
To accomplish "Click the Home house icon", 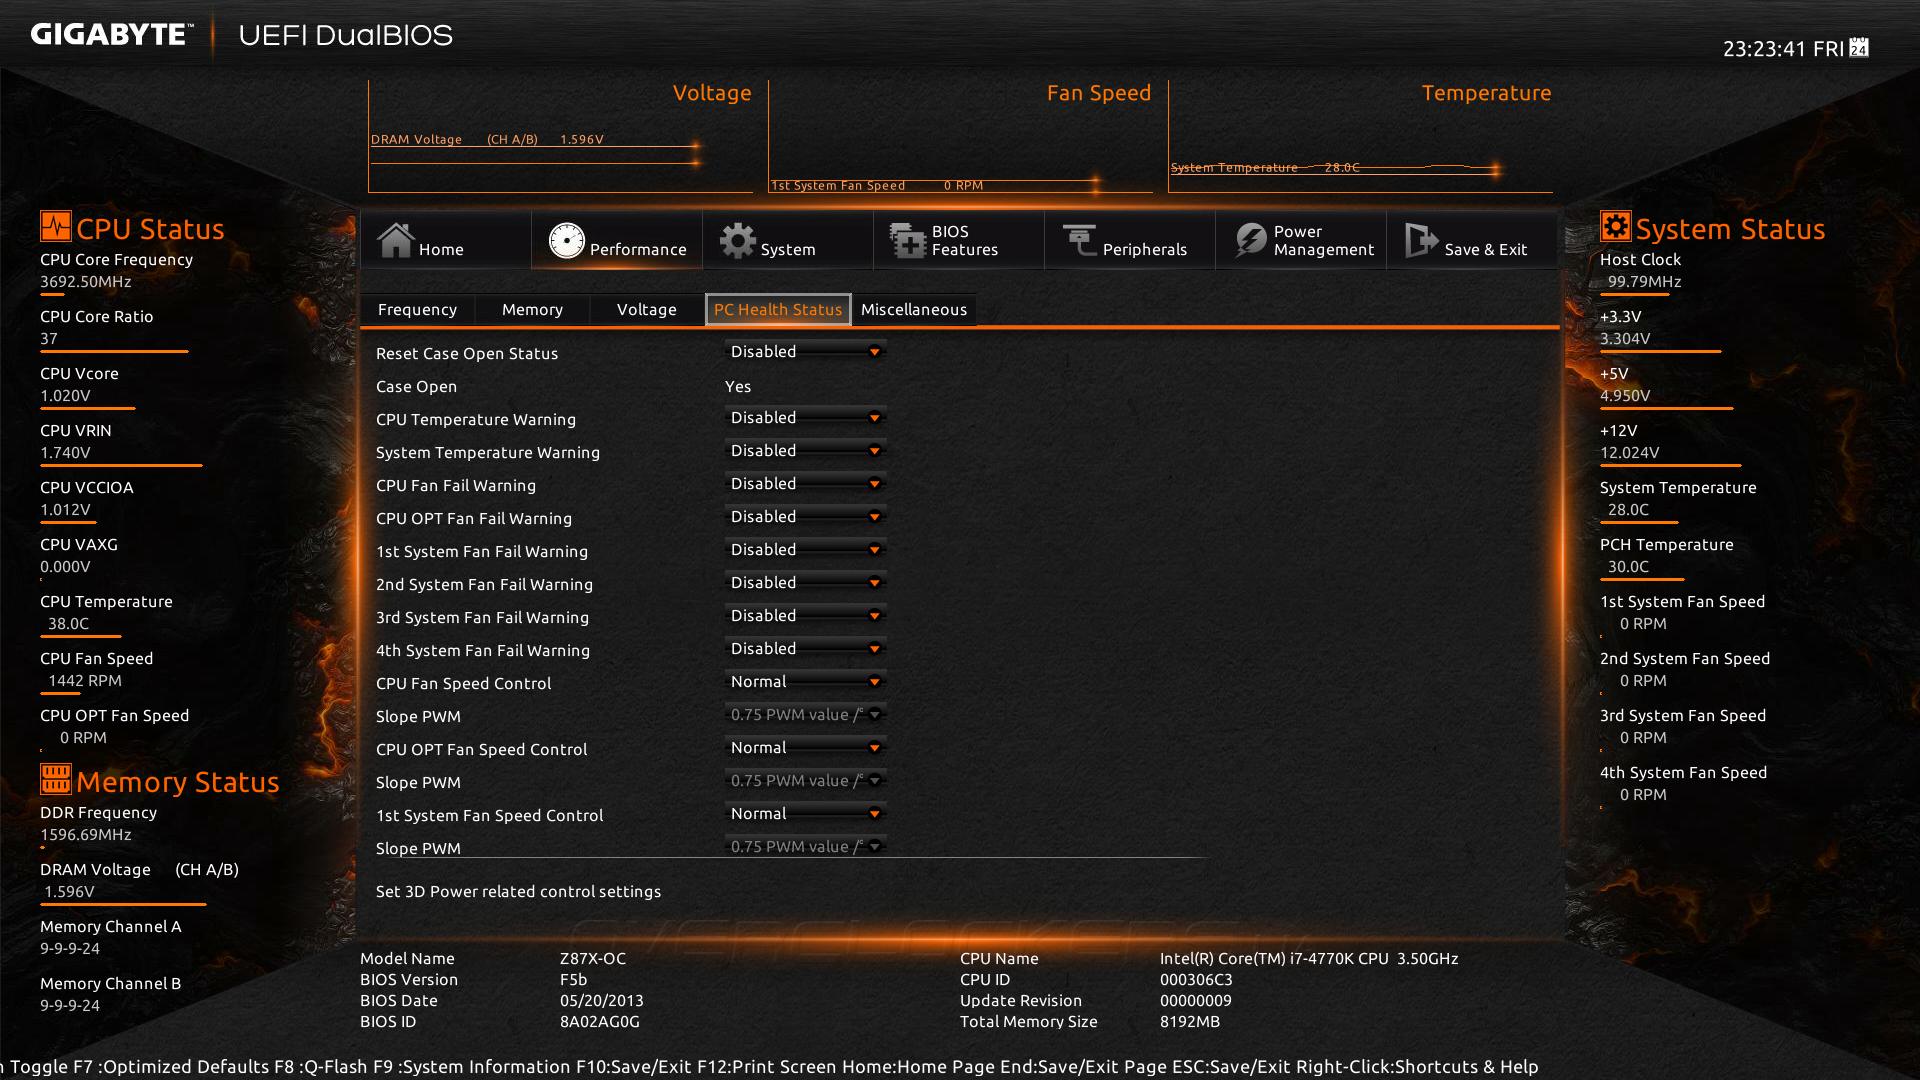I will 395,240.
